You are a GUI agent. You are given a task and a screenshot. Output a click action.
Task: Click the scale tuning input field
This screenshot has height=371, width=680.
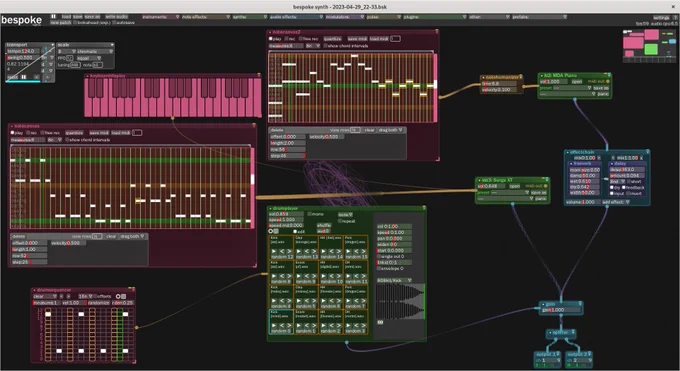(75, 65)
